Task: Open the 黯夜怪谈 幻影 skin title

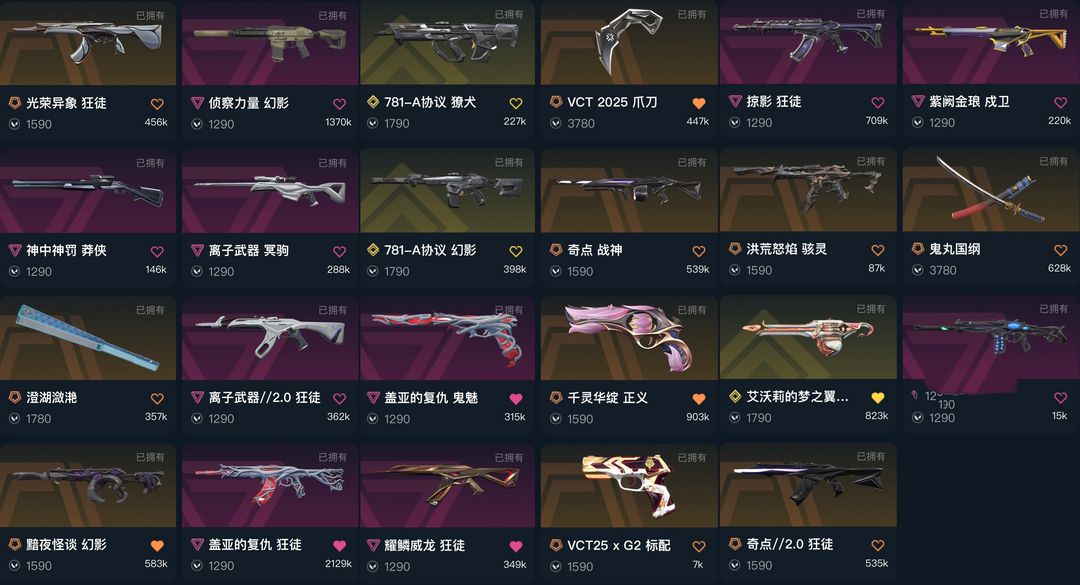Action: pos(66,544)
